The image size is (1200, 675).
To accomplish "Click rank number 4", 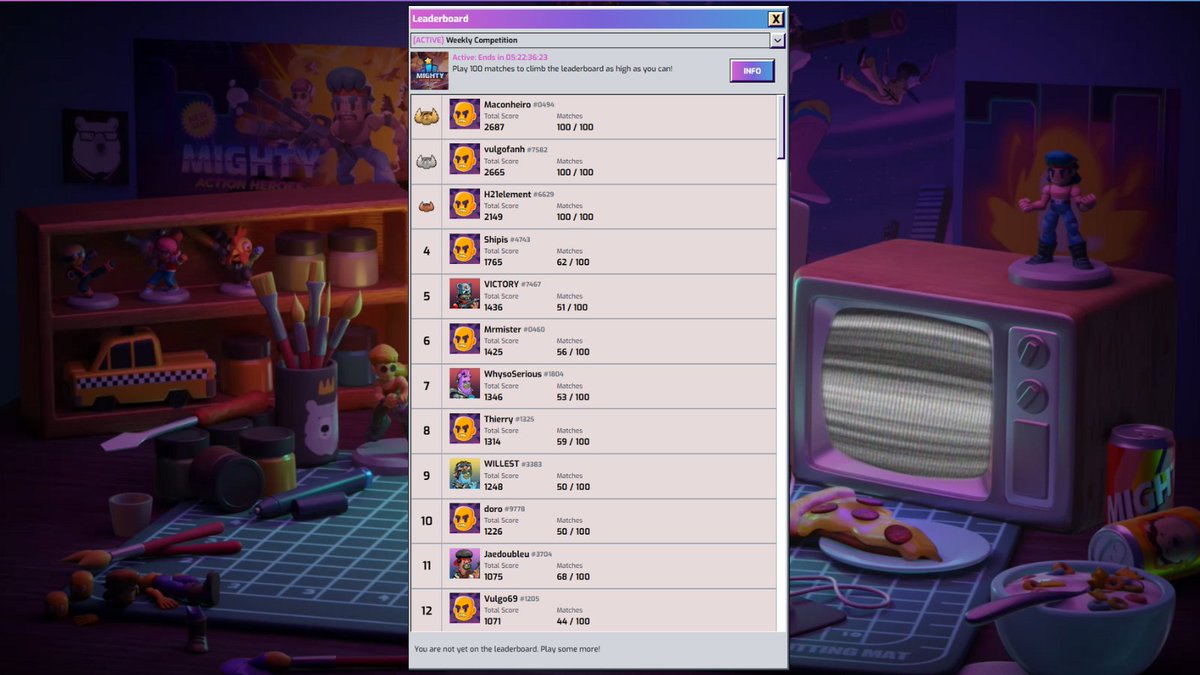I will pyautogui.click(x=426, y=251).
